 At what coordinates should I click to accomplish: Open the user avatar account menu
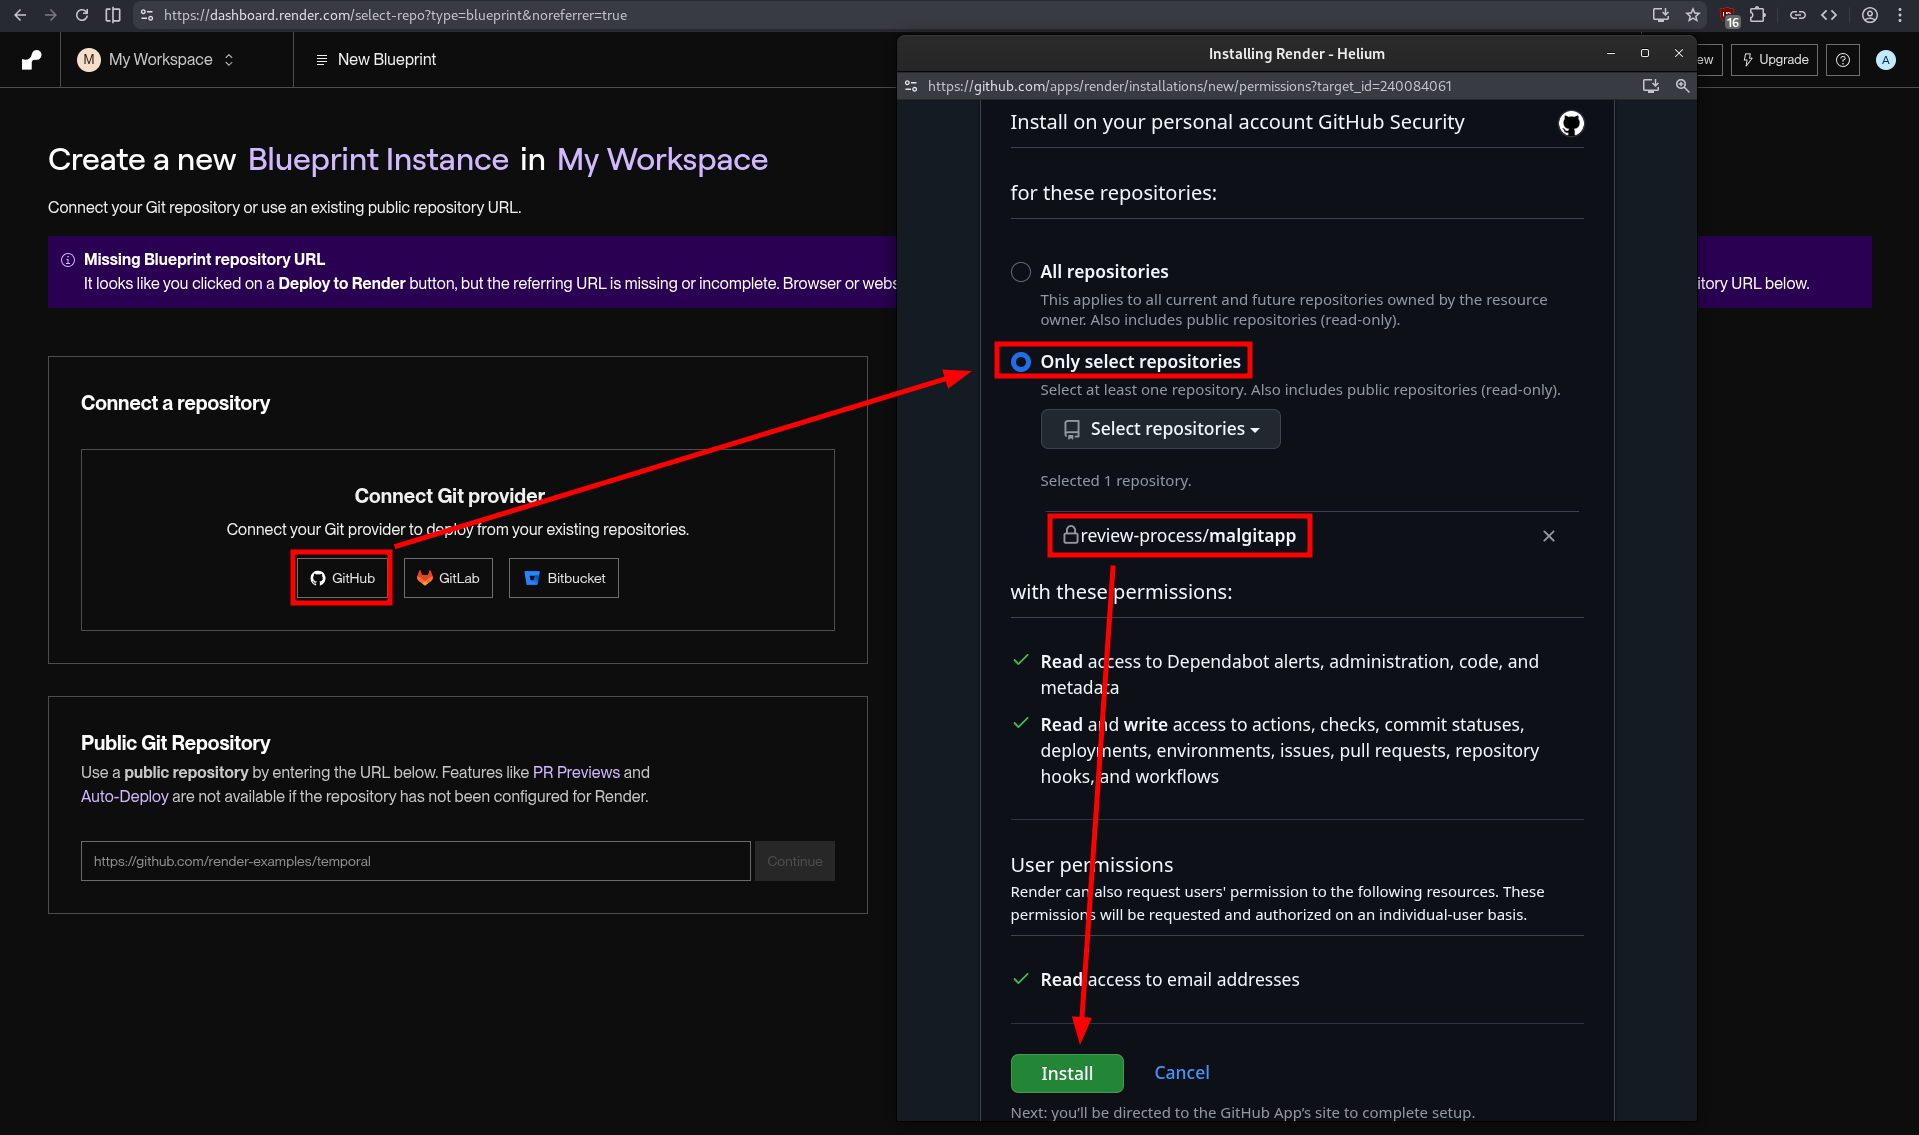pyautogui.click(x=1885, y=60)
